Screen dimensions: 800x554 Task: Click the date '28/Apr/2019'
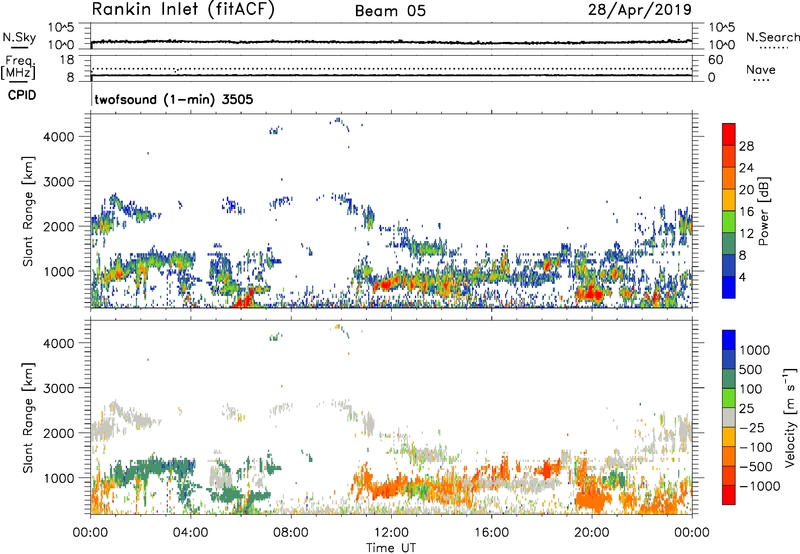[x=640, y=10]
